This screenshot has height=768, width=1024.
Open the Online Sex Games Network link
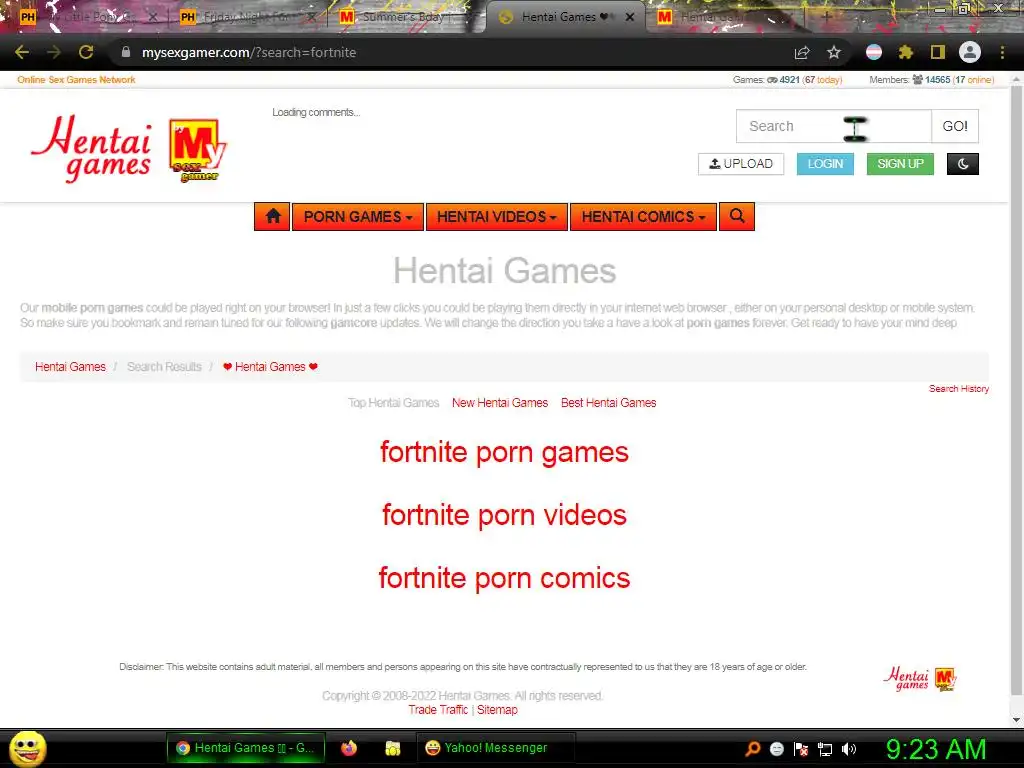(76, 80)
